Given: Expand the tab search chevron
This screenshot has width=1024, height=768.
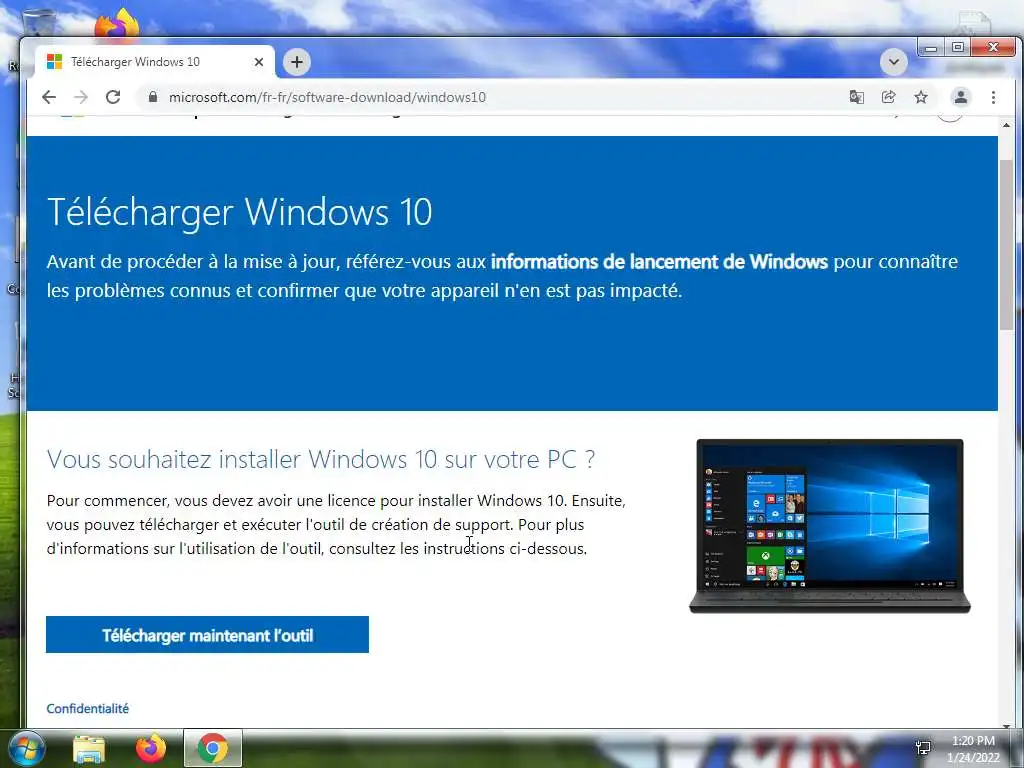Looking at the screenshot, I should click(x=893, y=63).
